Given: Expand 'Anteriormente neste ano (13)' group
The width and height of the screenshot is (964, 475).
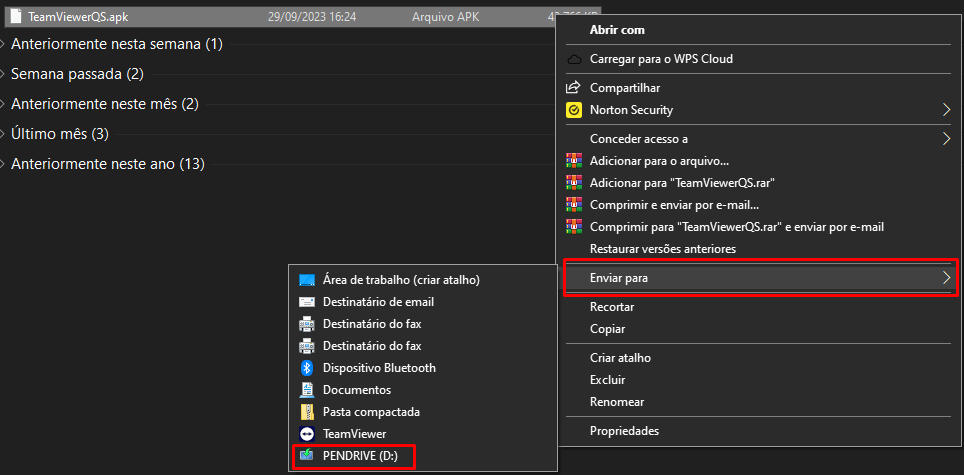Looking at the screenshot, I should (4, 164).
